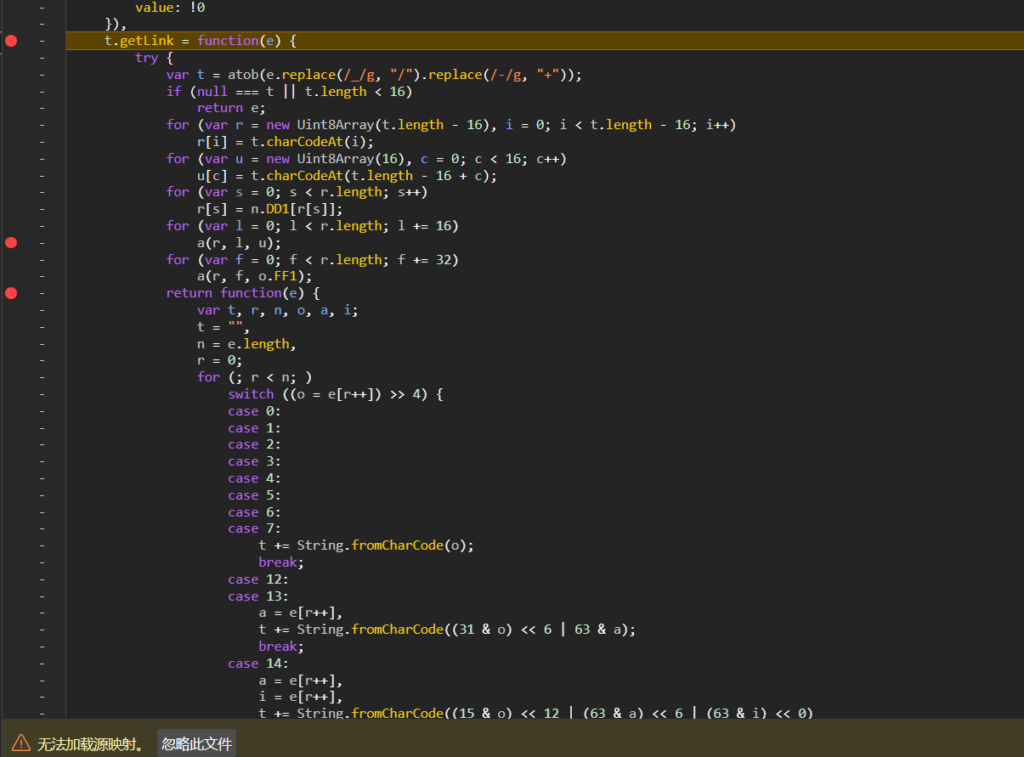Click the 'a(r, l, u);' call
The height and width of the screenshot is (757, 1024).
point(239,243)
